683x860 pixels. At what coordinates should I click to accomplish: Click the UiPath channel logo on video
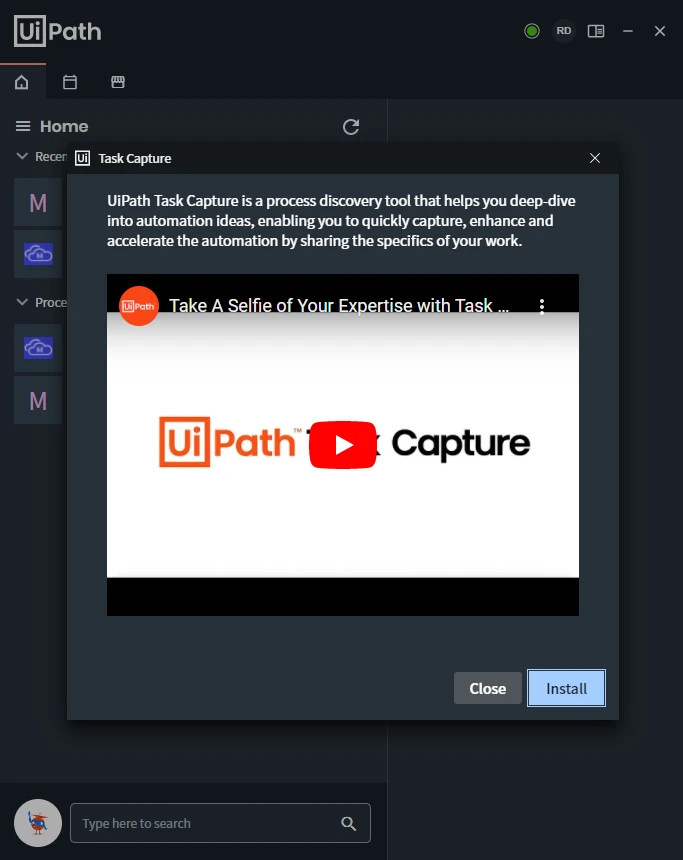tap(139, 306)
